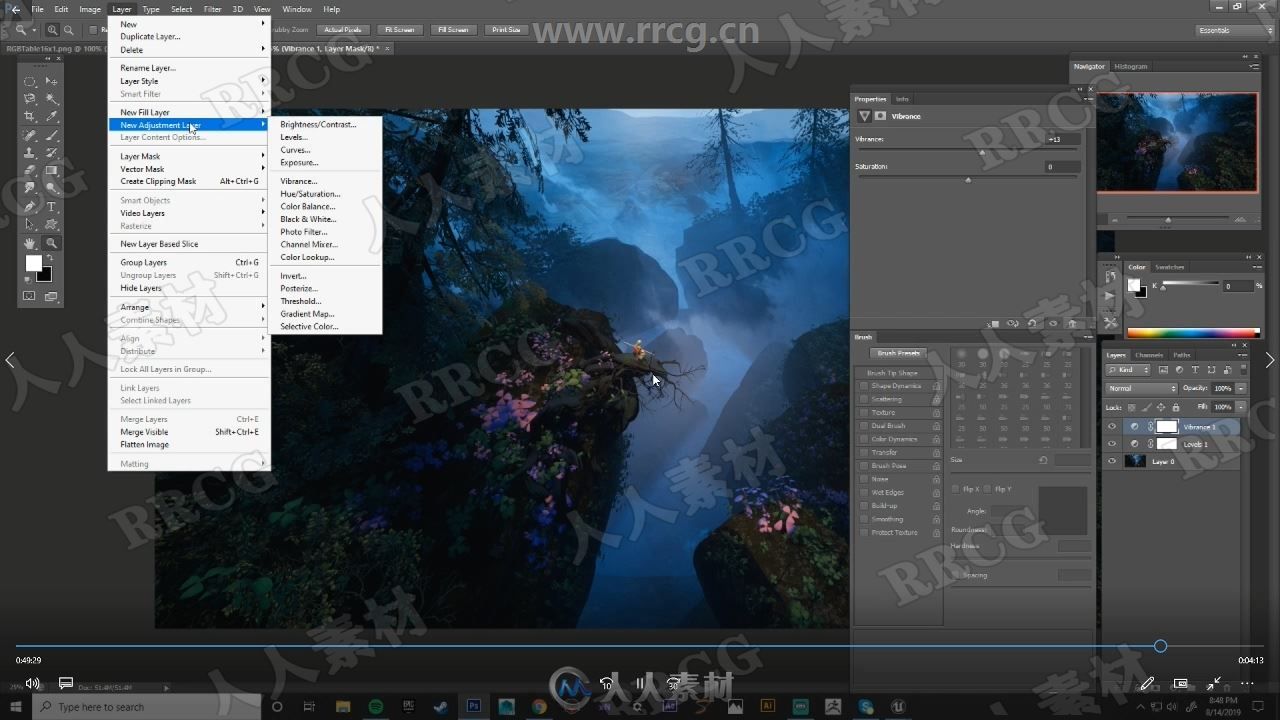
Task: Hide the Levels 1 layer
Action: [1112, 444]
